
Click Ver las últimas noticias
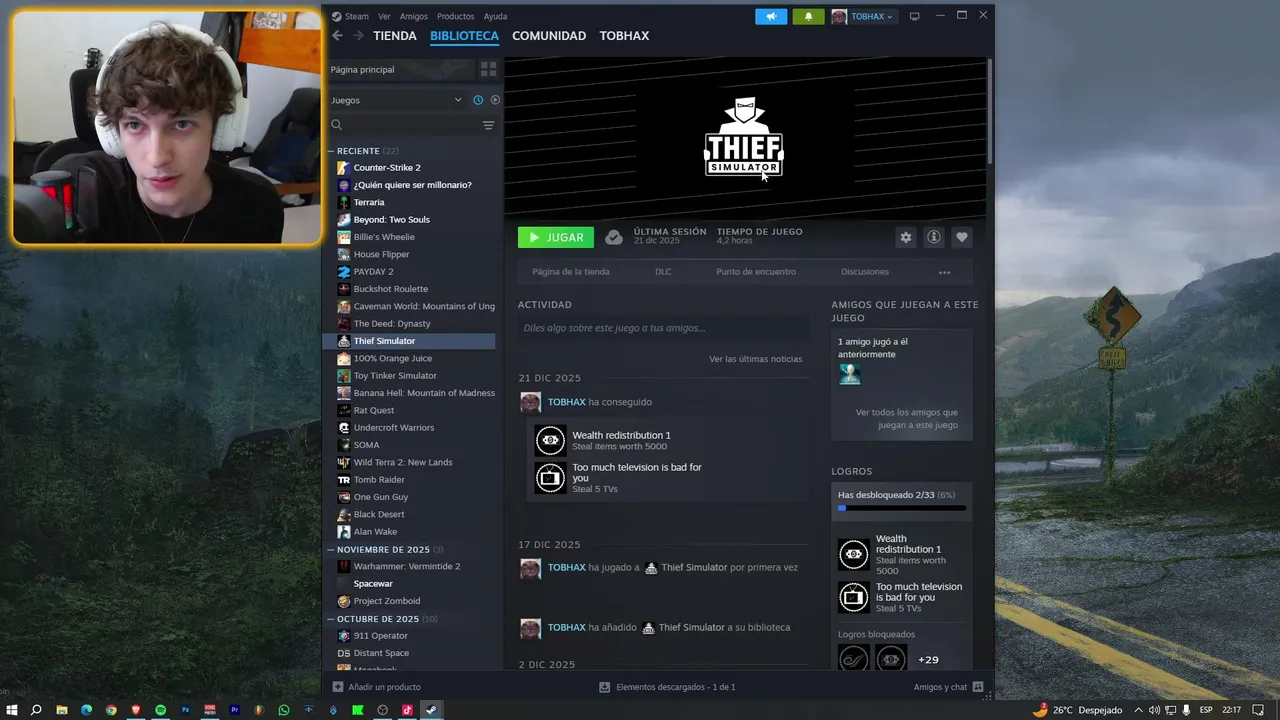(x=755, y=359)
